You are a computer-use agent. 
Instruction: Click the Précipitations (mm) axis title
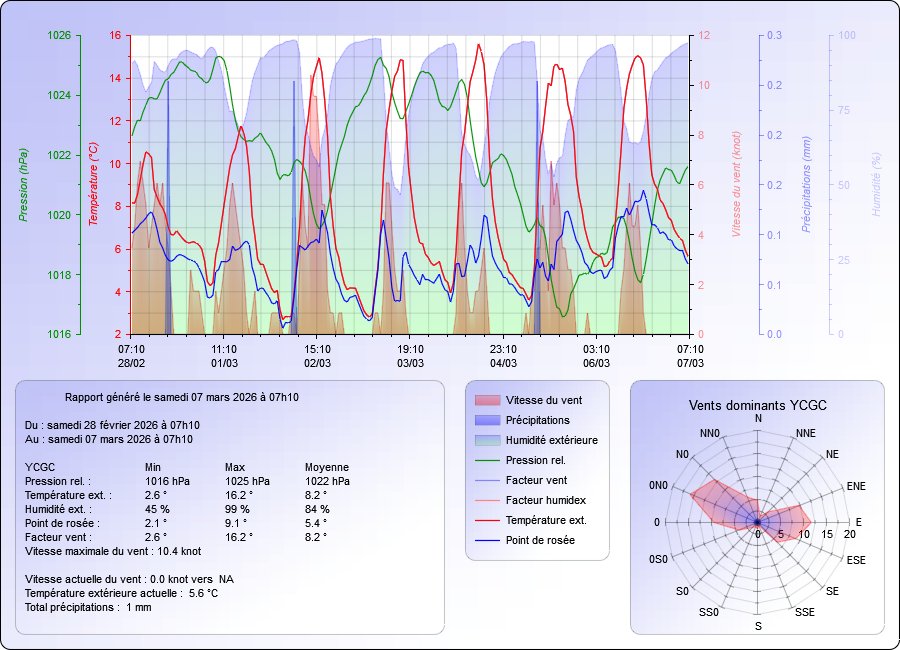pyautogui.click(x=806, y=185)
